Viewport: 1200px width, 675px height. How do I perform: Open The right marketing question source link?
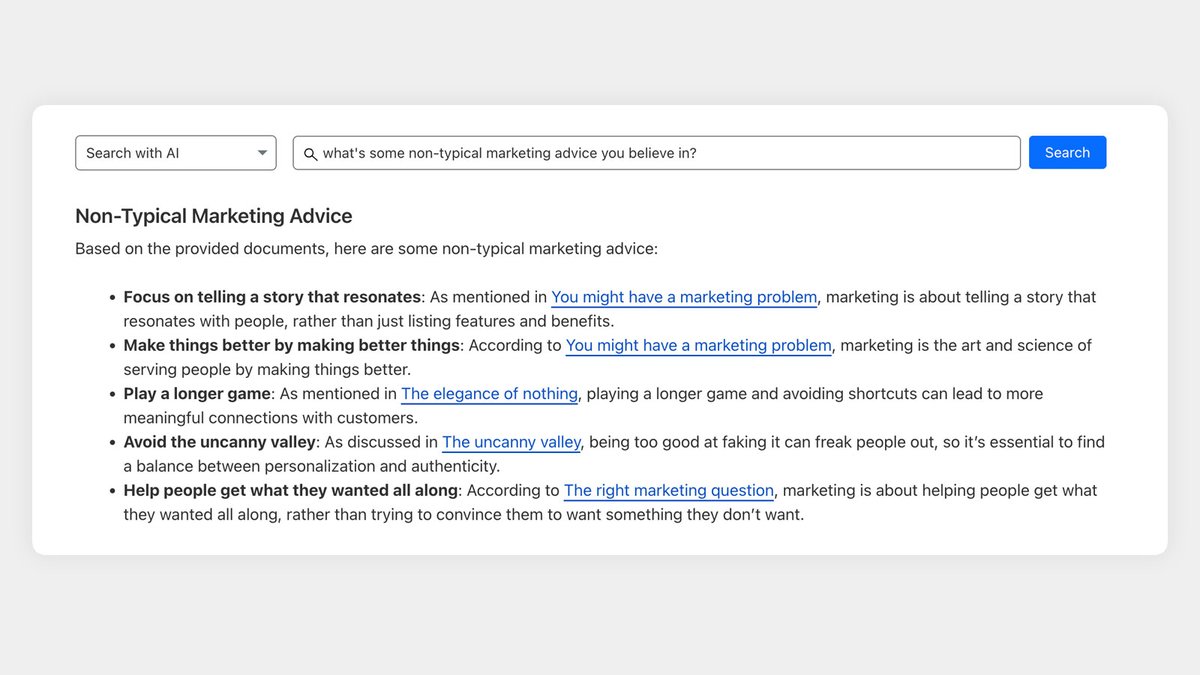(x=668, y=490)
